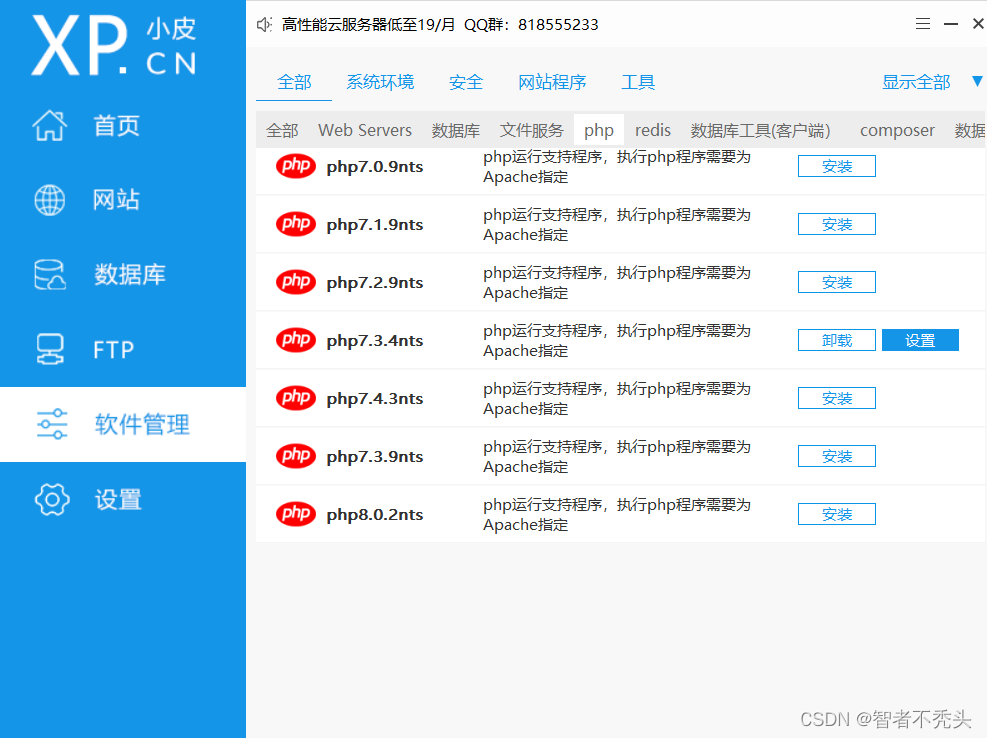This screenshot has width=987, height=738.
Task: Click the php7.4.3nts name text
Action: [x=375, y=399]
